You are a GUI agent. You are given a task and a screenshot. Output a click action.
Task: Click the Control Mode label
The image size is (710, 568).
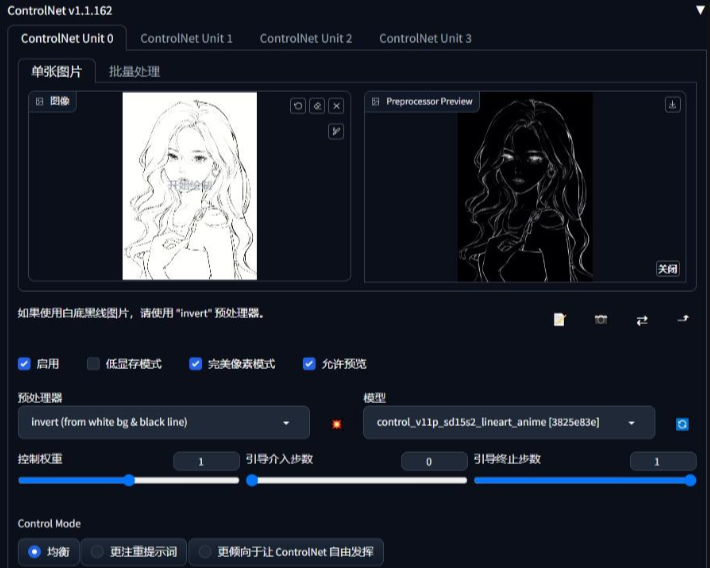click(49, 524)
